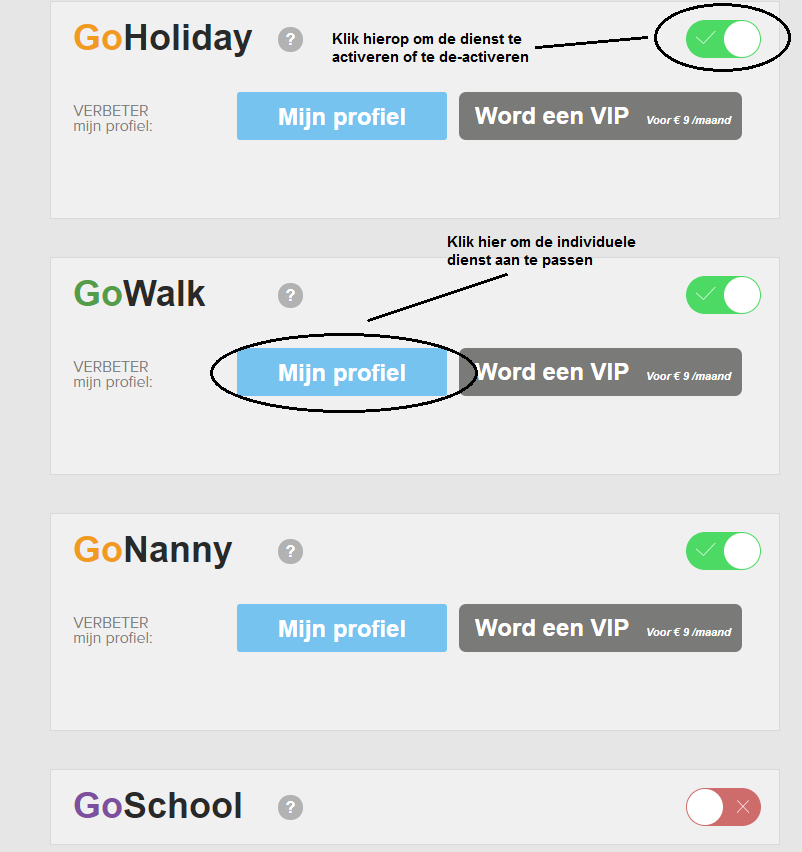Switch off the GoNanny service toggle

click(723, 551)
